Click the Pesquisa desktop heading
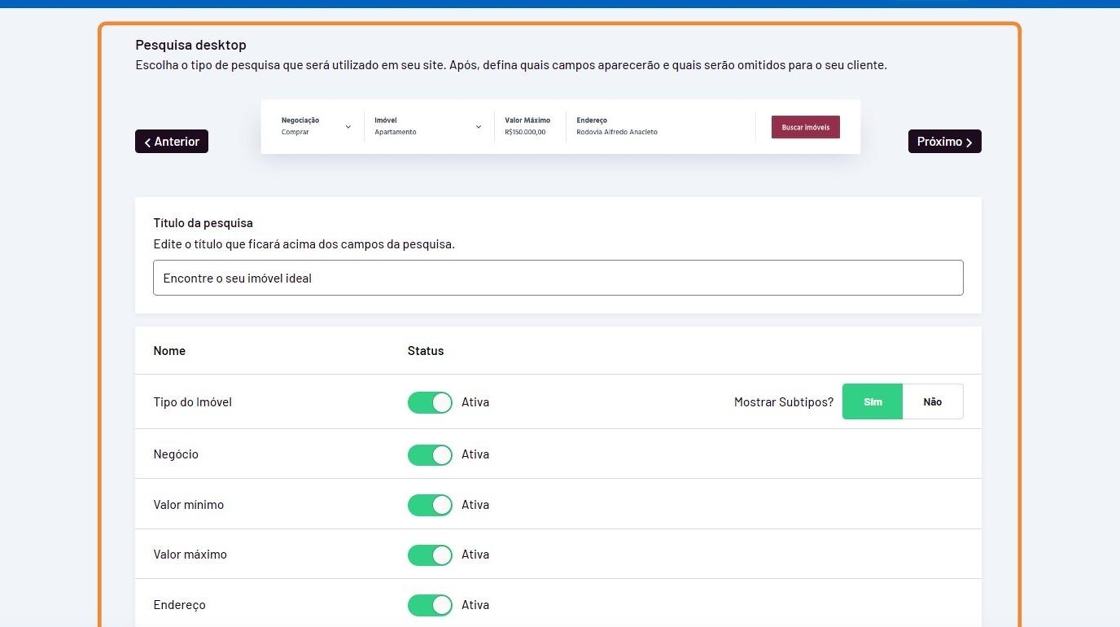Image resolution: width=1120 pixels, height=627 pixels. tap(191, 45)
